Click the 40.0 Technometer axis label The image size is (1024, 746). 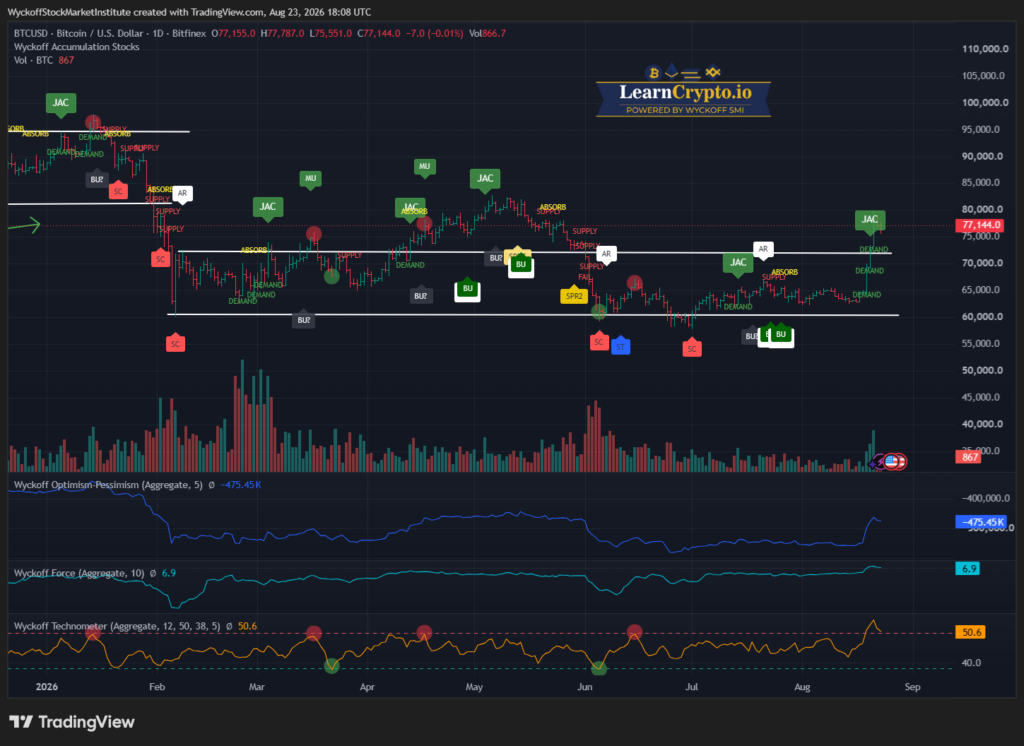[x=971, y=663]
